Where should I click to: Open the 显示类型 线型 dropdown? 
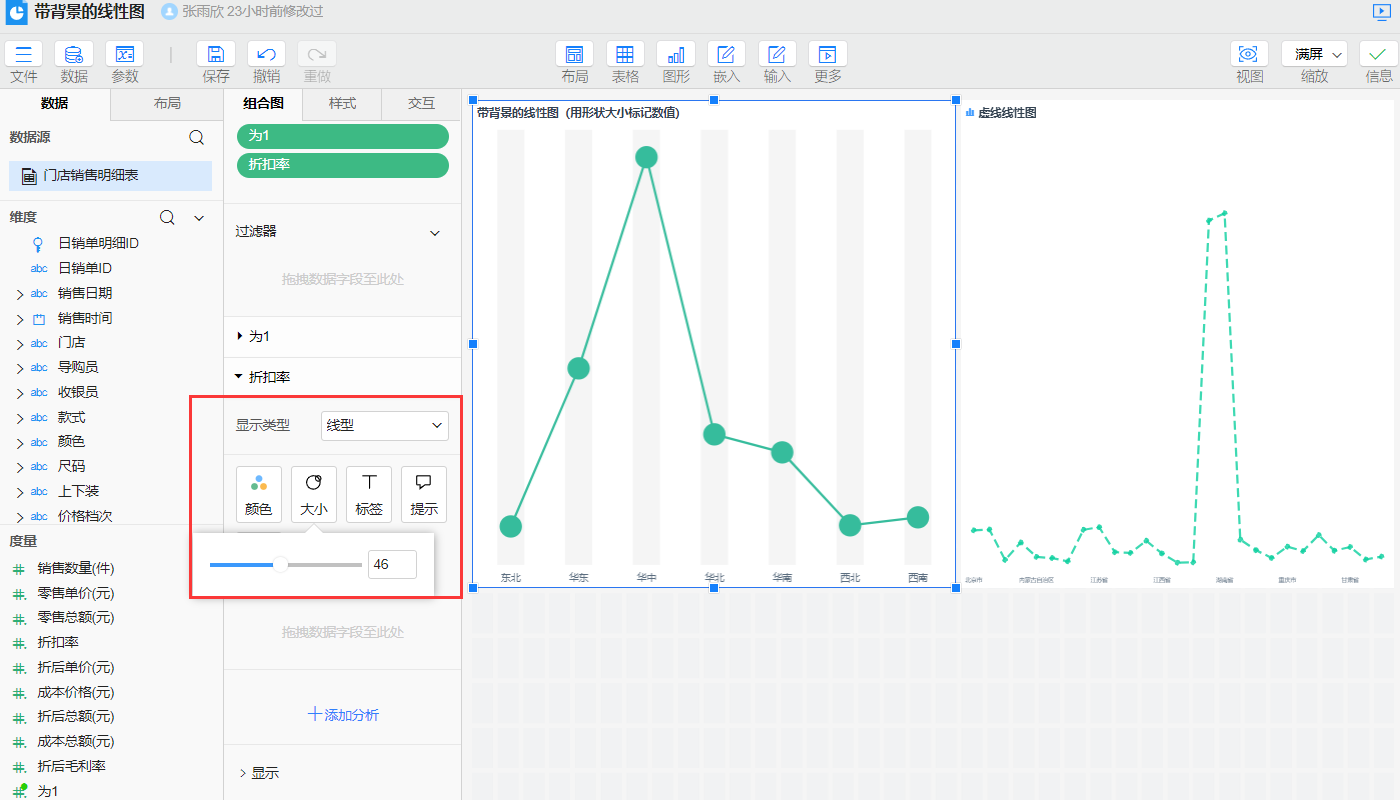[x=384, y=426]
